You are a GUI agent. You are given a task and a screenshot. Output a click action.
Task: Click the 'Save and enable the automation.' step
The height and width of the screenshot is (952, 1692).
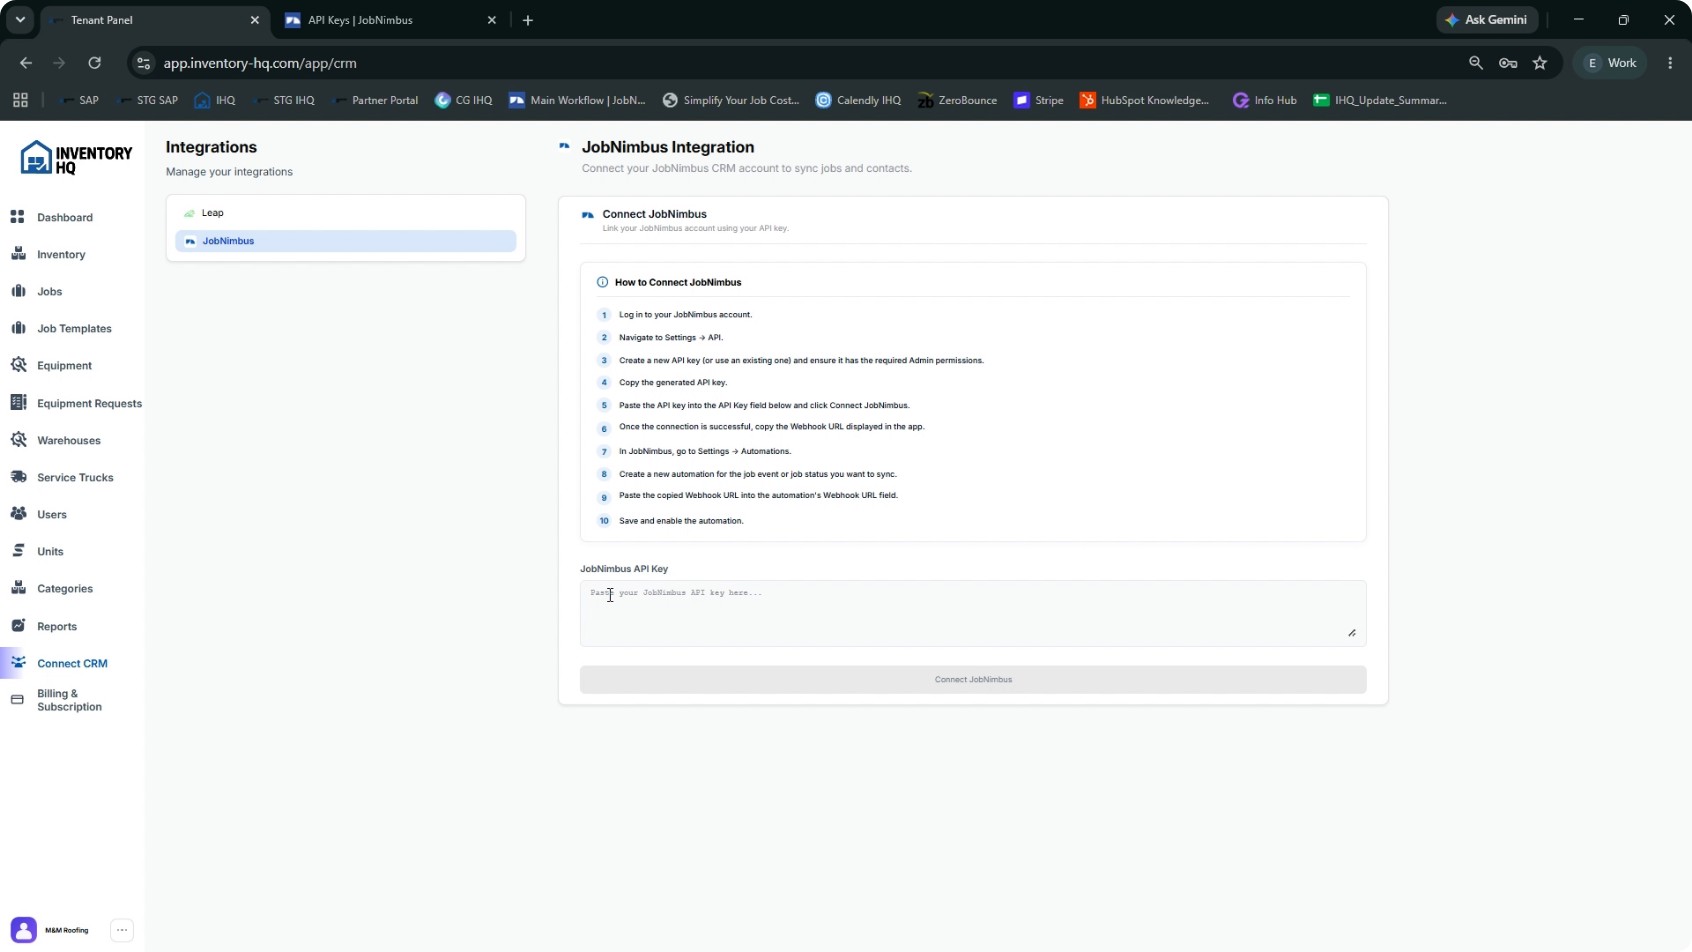click(681, 521)
